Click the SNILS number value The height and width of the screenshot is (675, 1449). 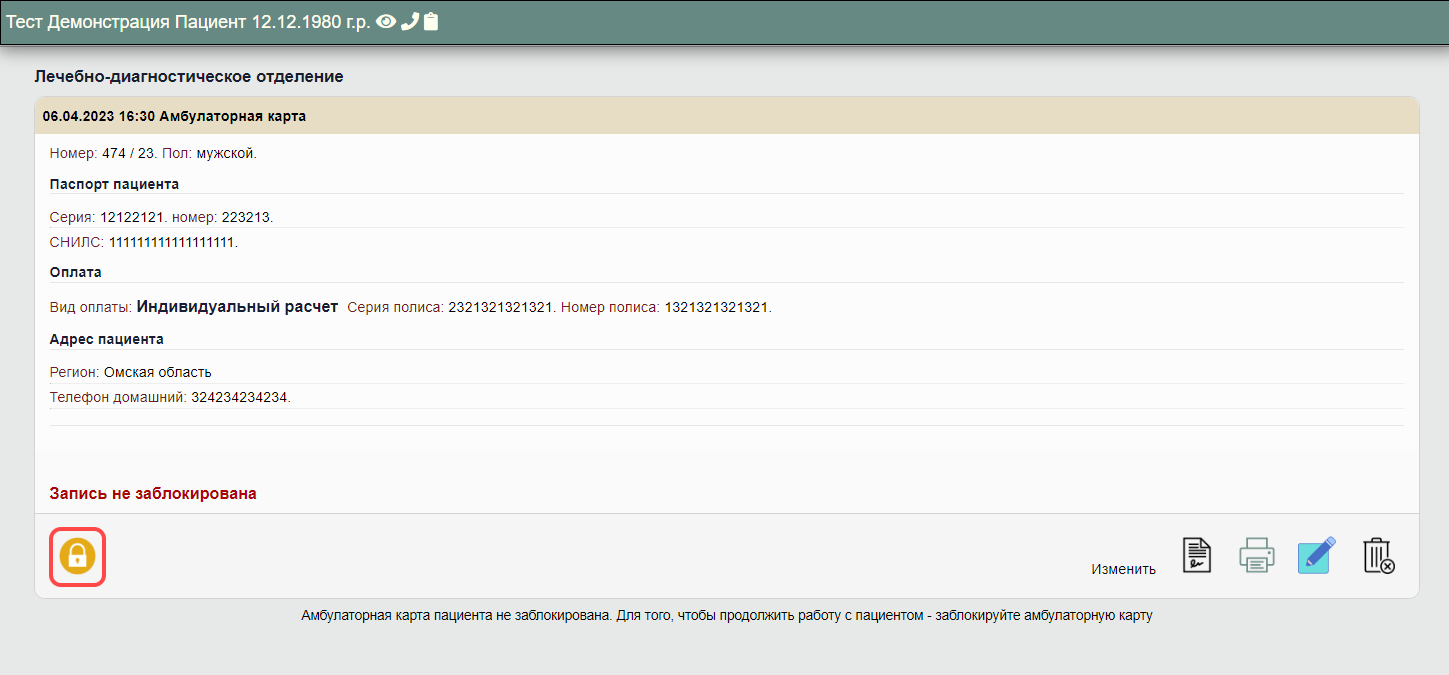(x=172, y=242)
